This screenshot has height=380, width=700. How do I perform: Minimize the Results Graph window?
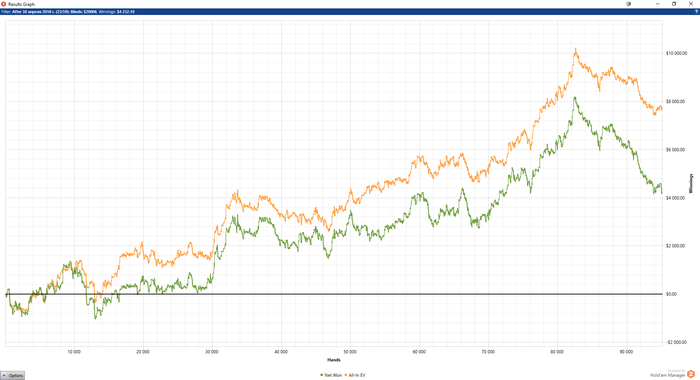pyautogui.click(x=658, y=4)
